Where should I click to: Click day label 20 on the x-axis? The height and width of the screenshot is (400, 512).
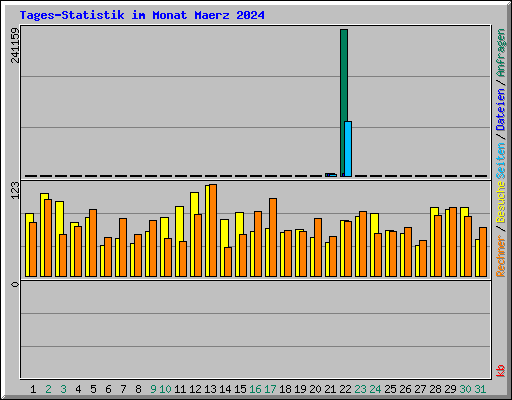pyautogui.click(x=315, y=389)
